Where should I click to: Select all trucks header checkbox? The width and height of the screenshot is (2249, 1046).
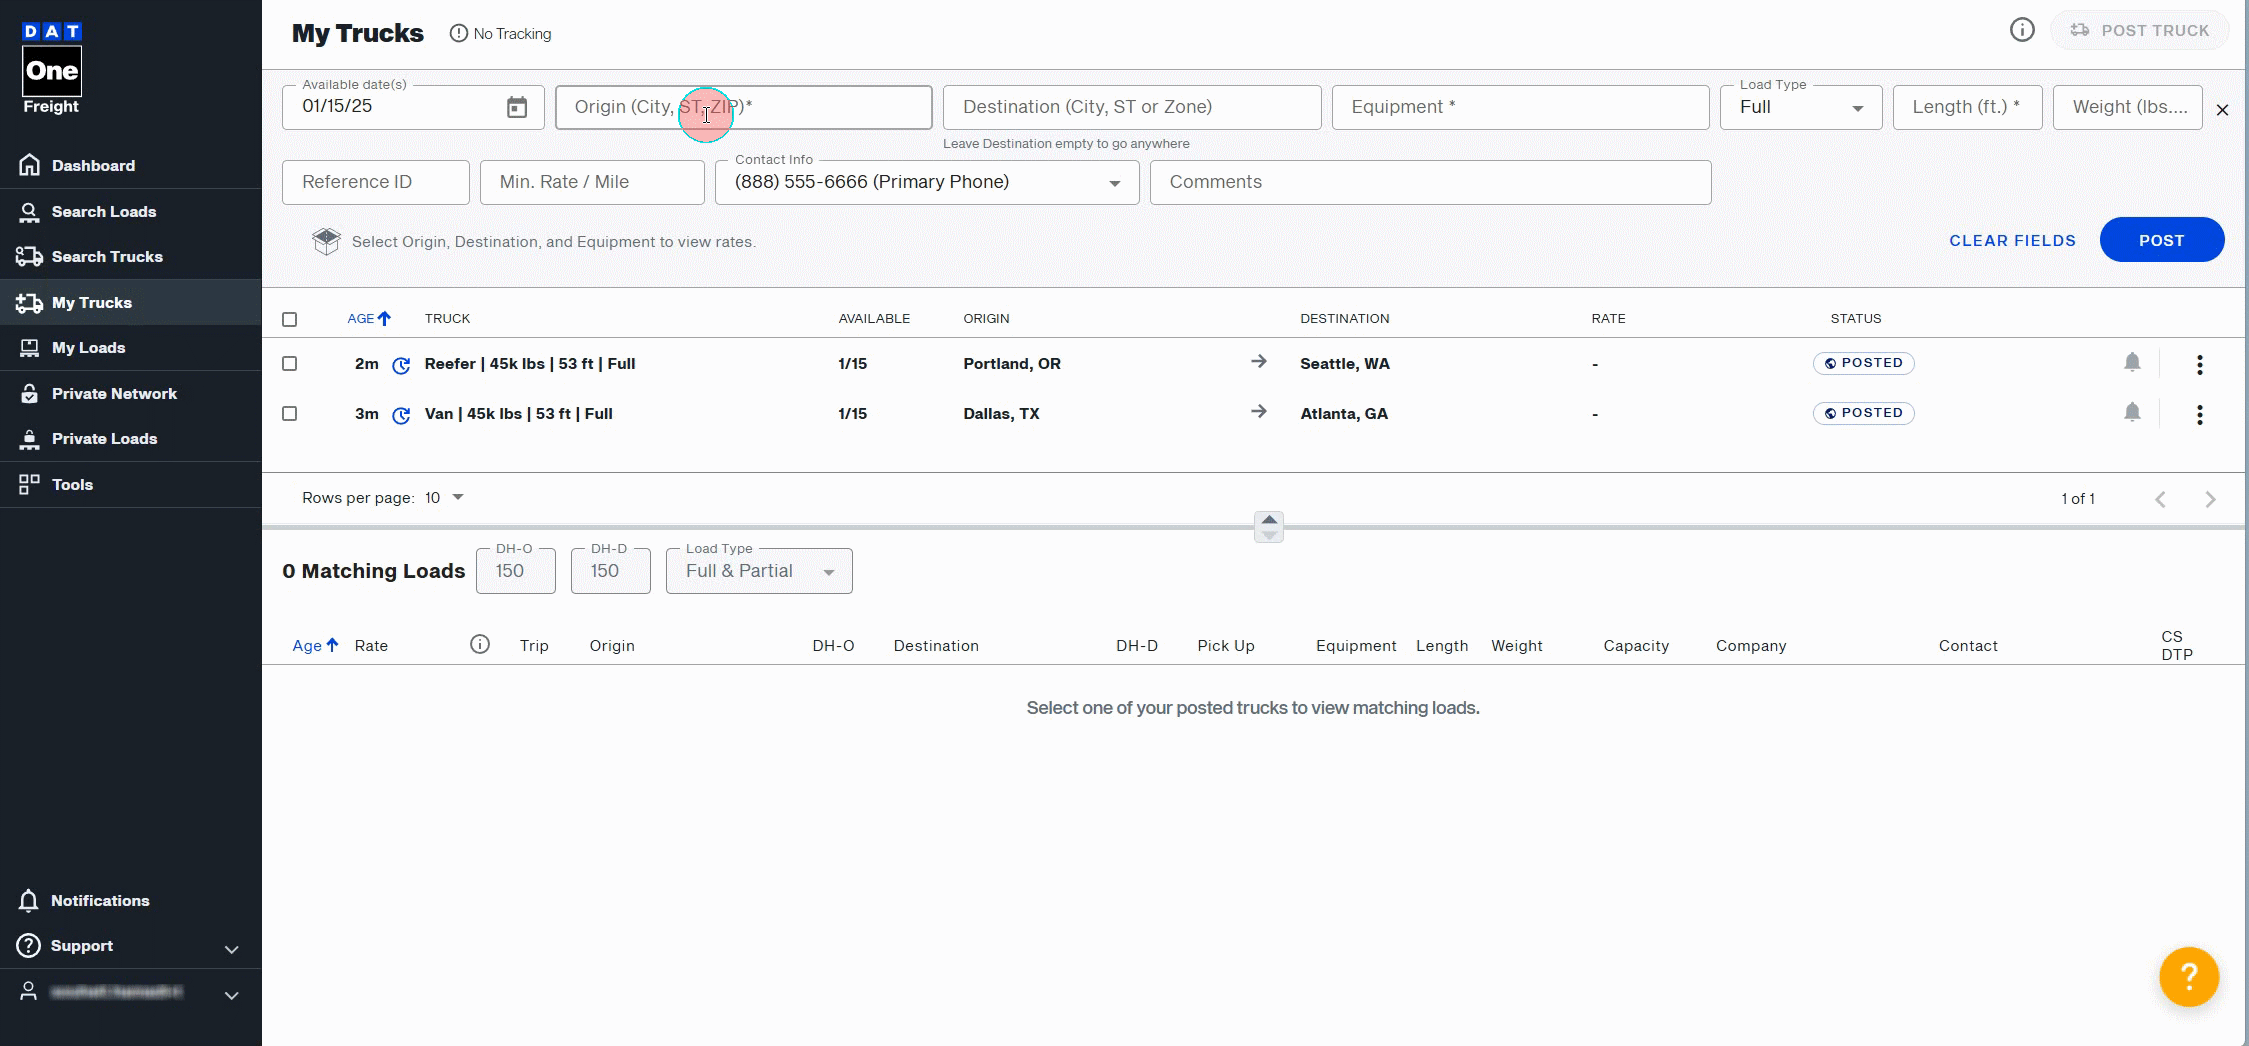pos(290,319)
